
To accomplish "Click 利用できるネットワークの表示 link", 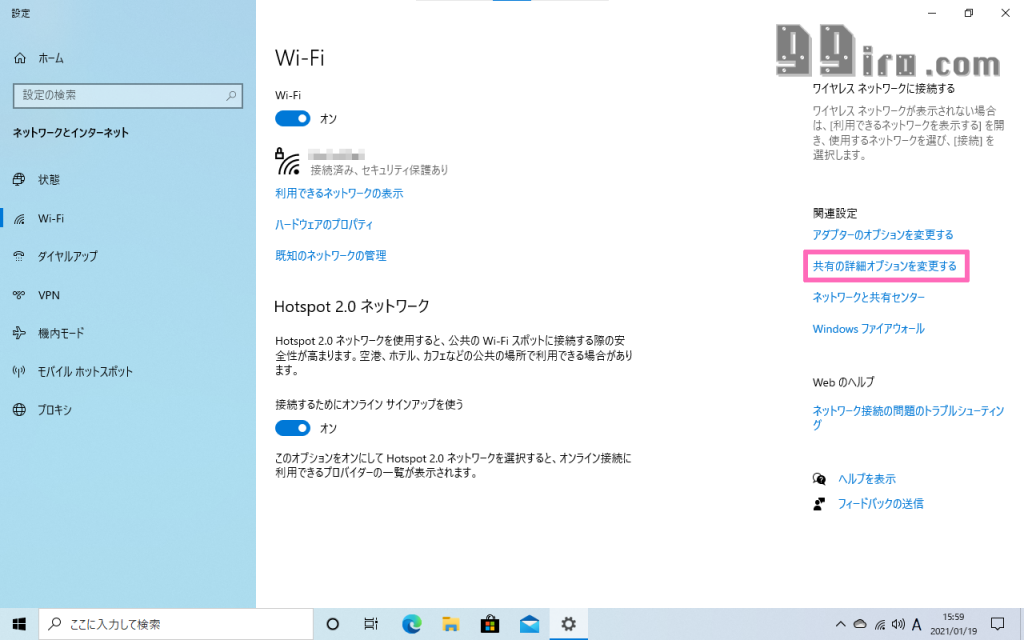I will (339, 193).
